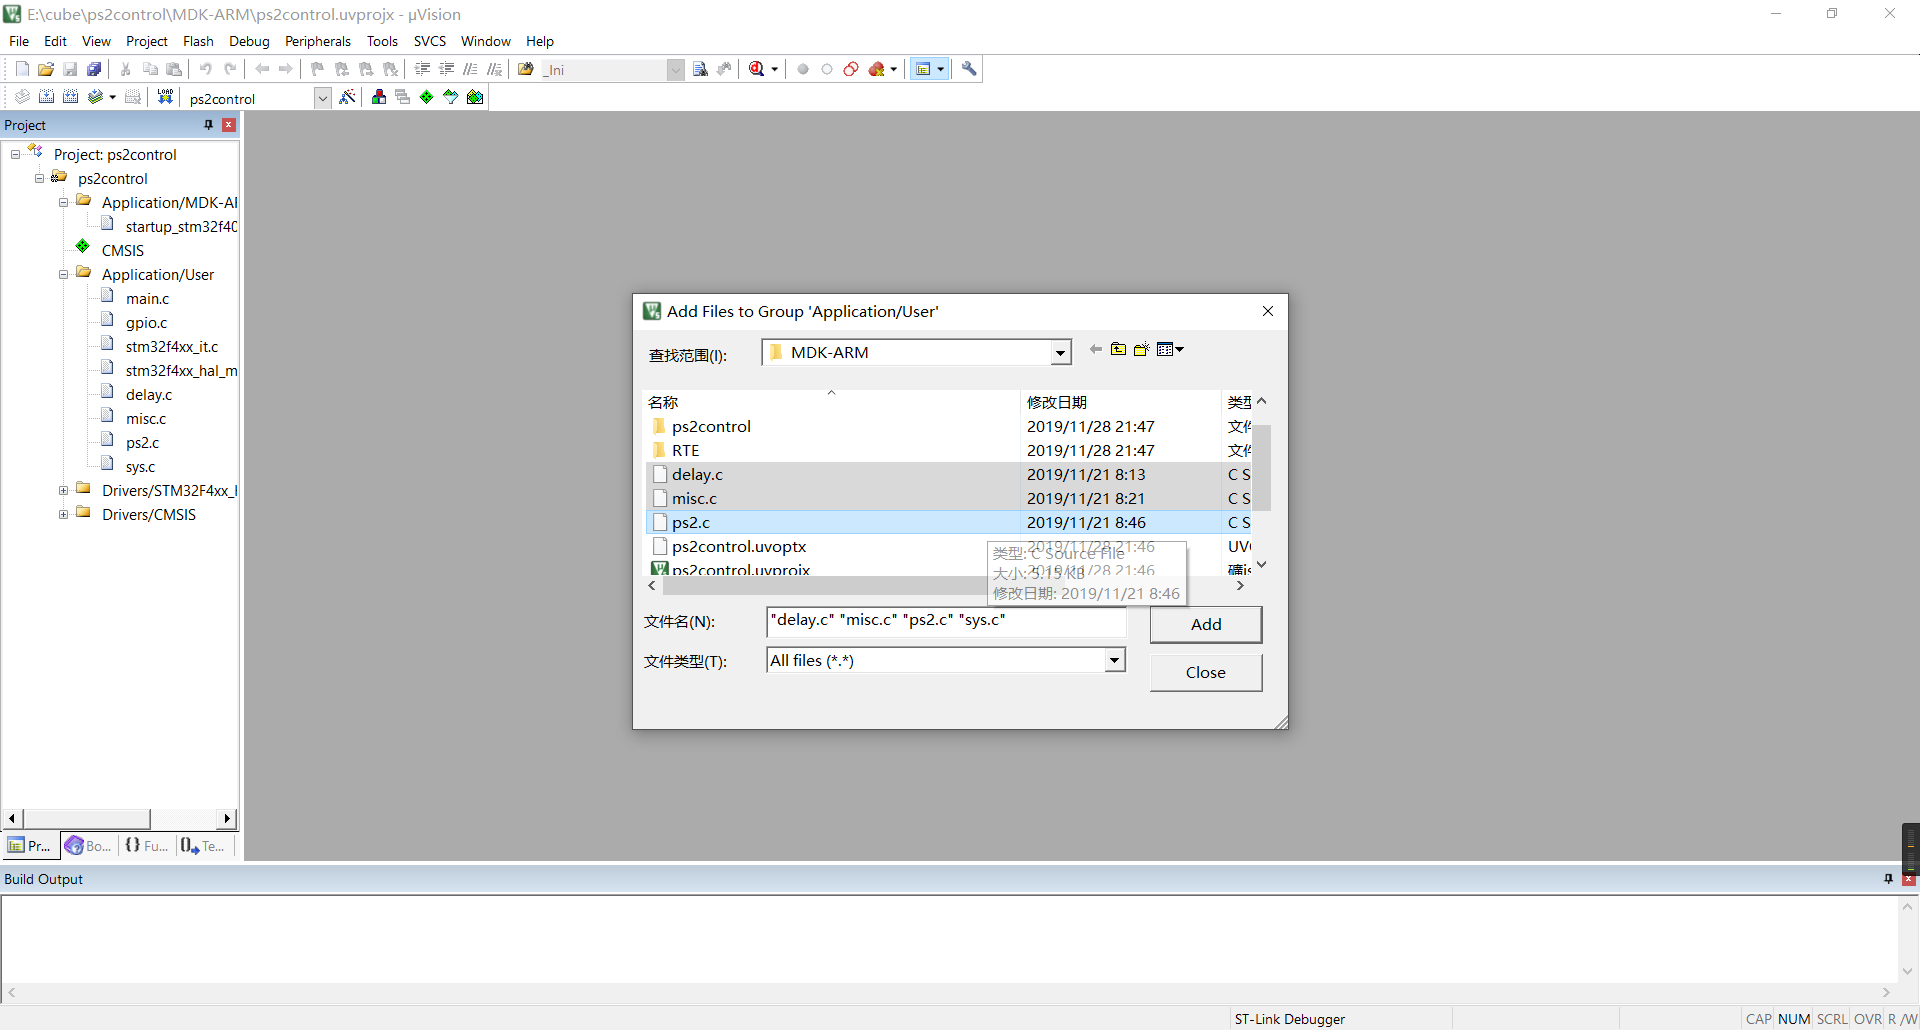Select the RTE folder in the list
This screenshot has width=1920, height=1030.
(x=947, y=450)
